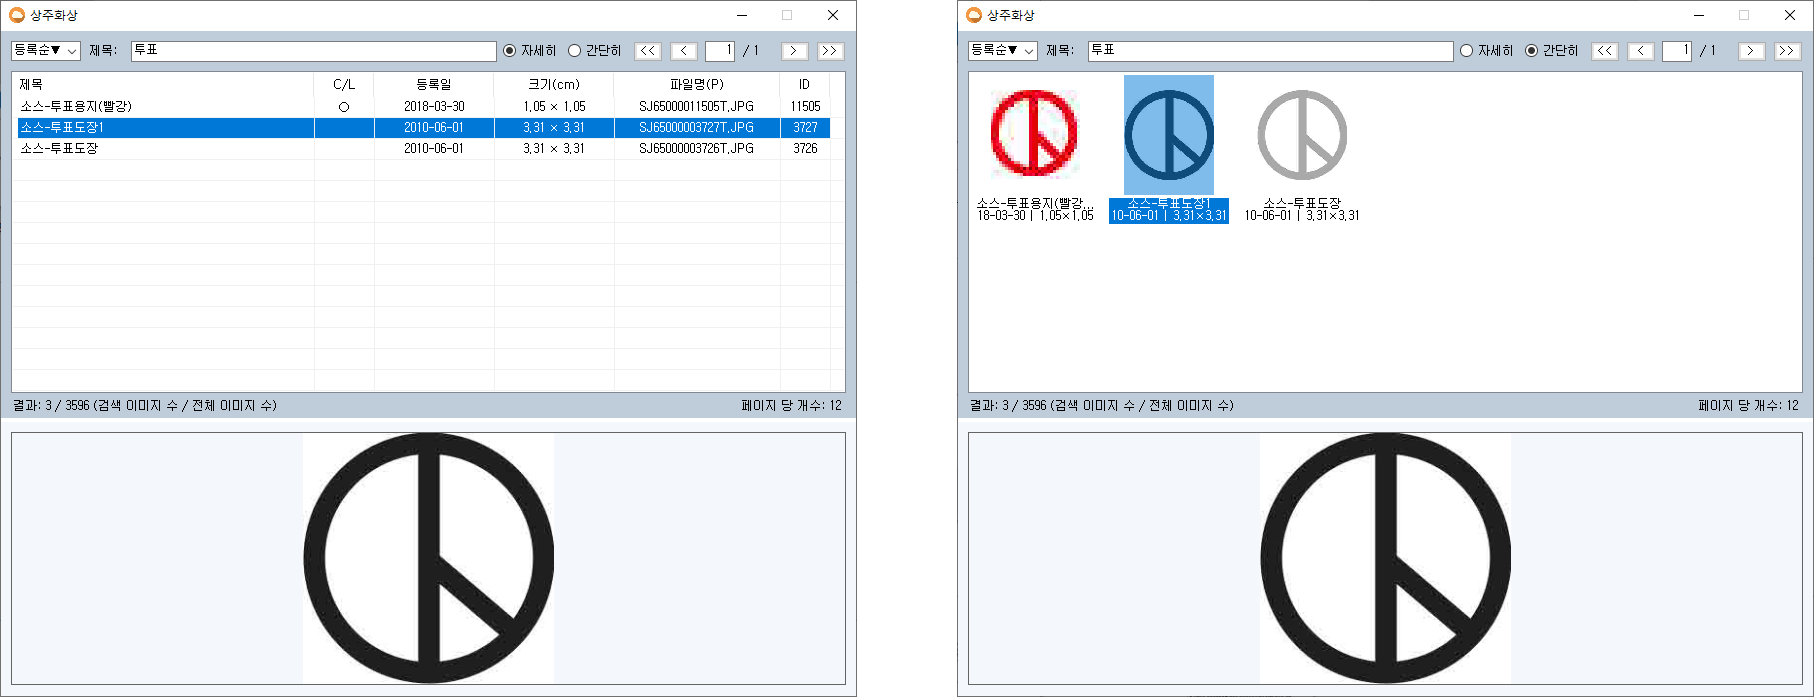Click file name SJ65000003727T.JPG

(697, 127)
